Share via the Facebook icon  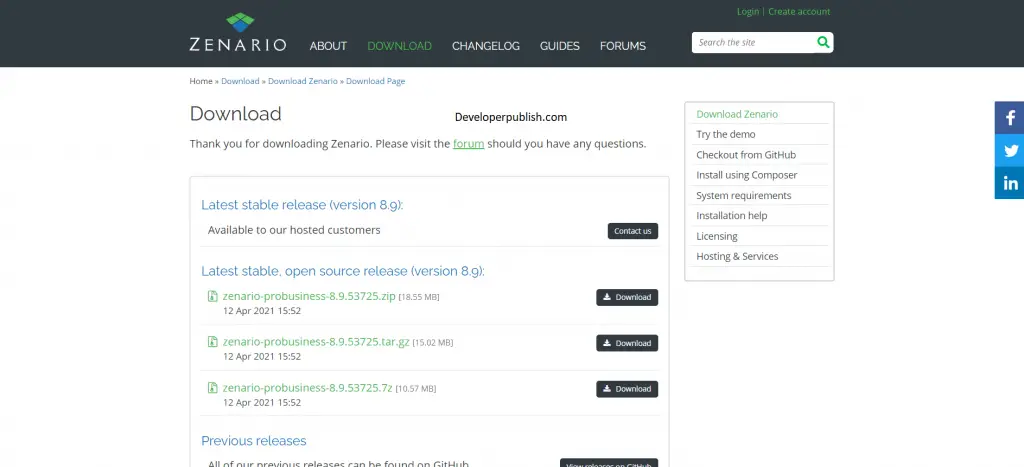click(1010, 118)
